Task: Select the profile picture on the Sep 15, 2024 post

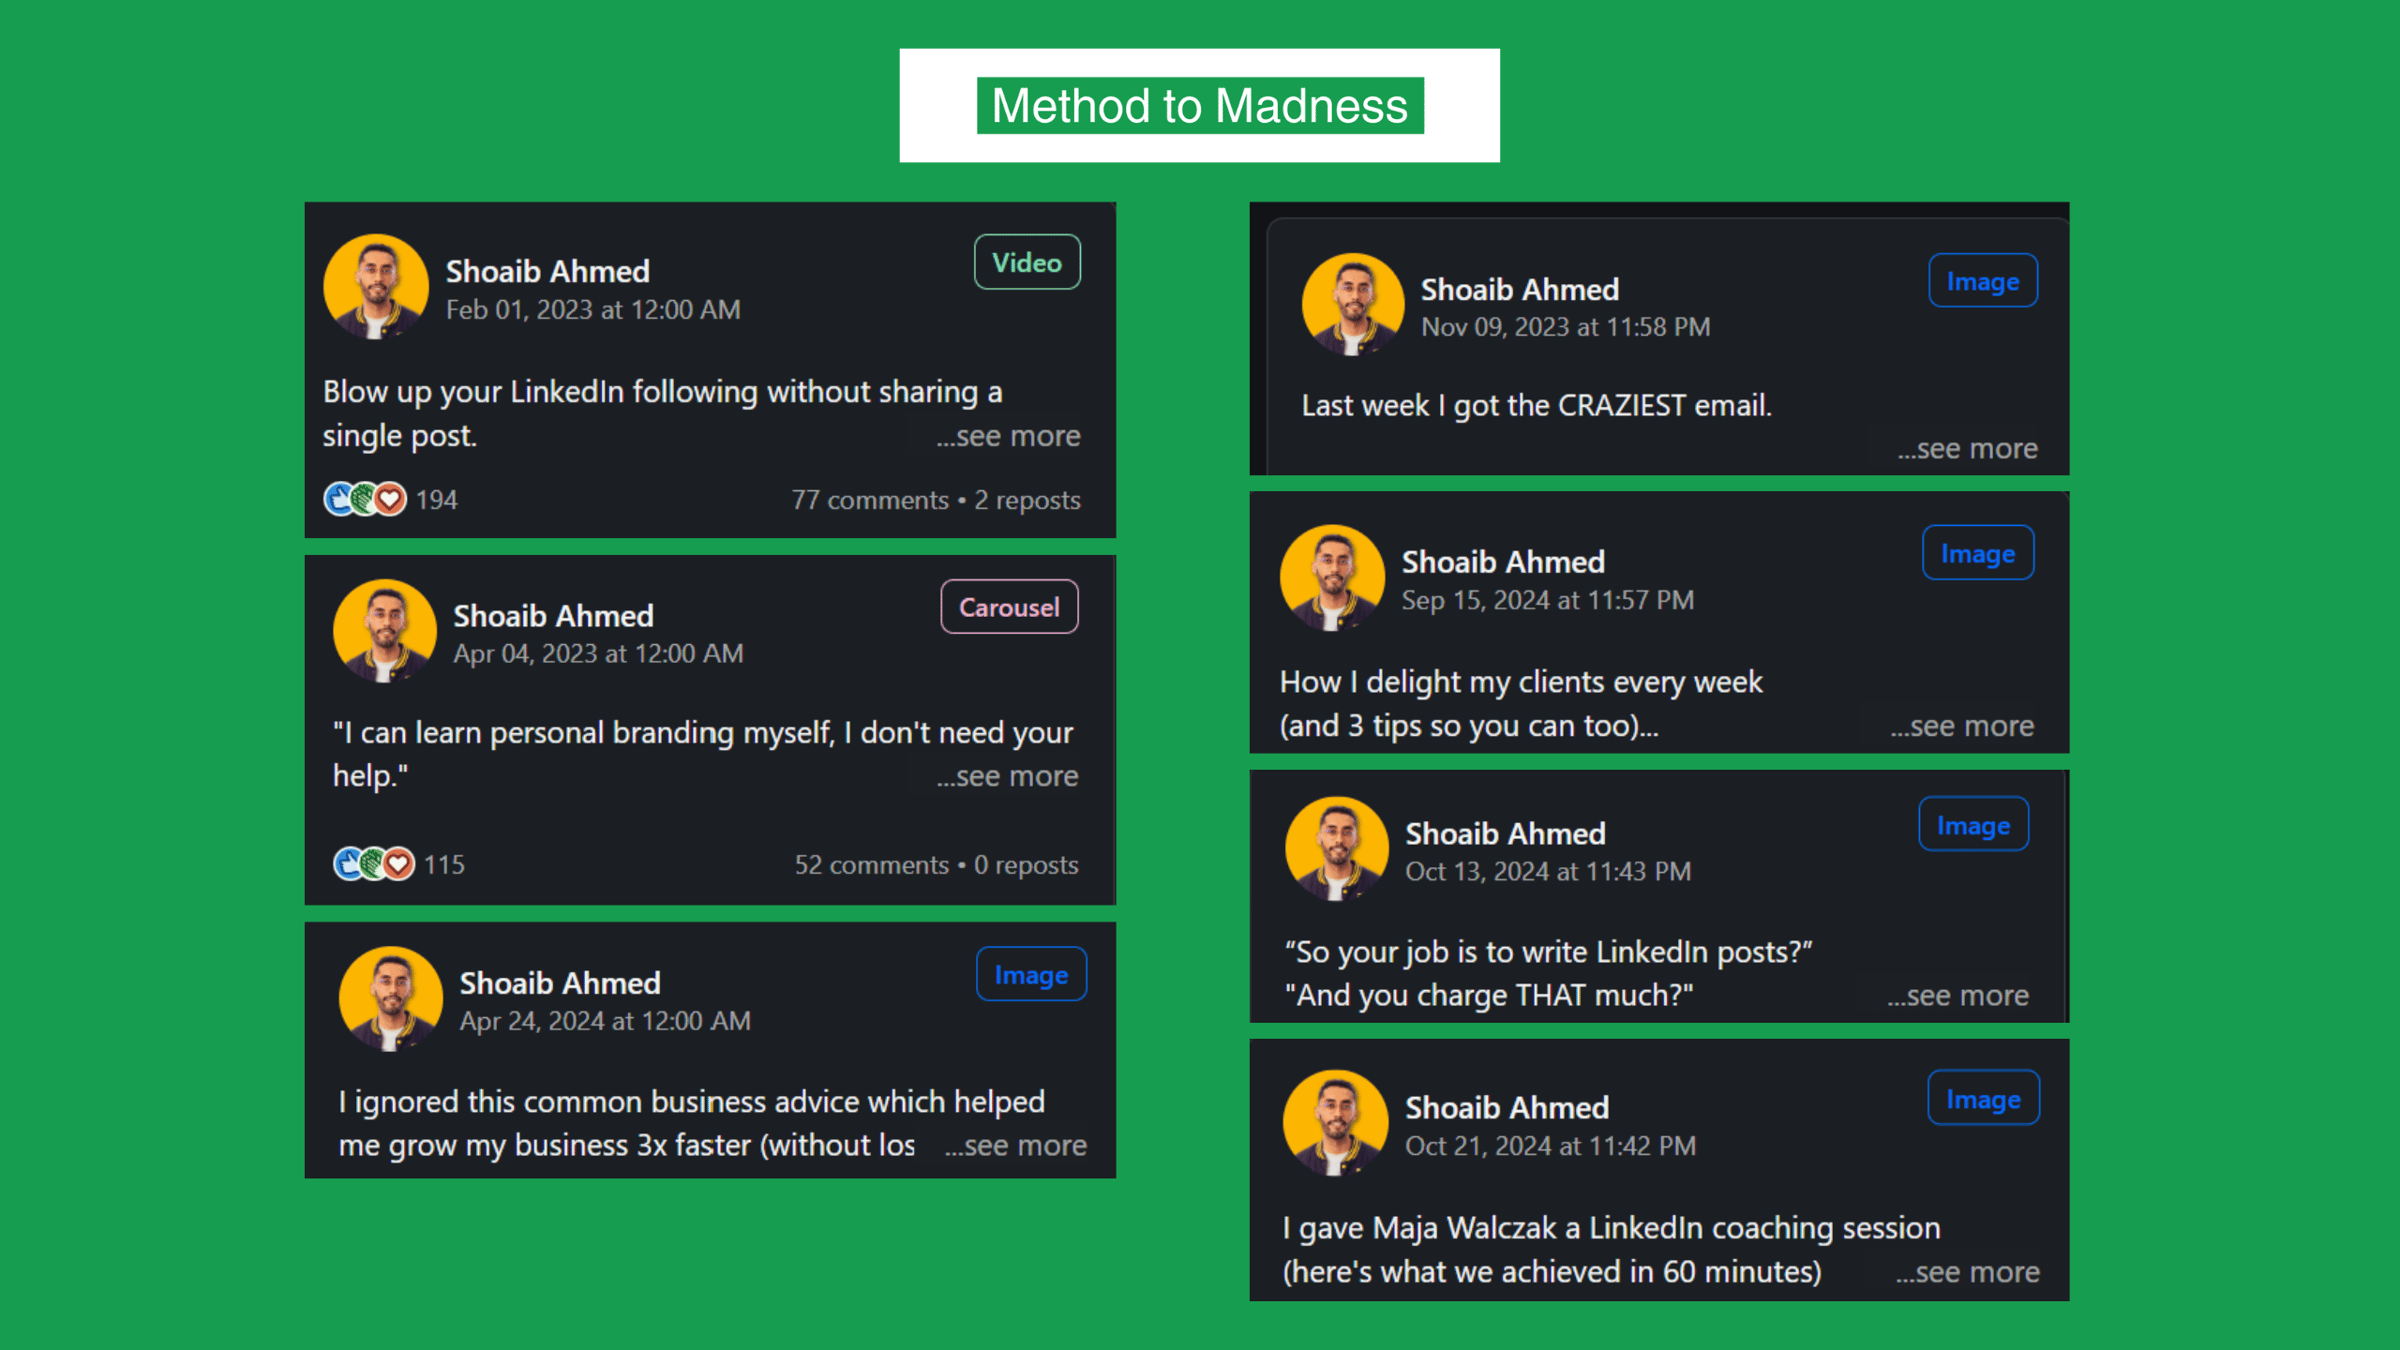Action: 1332,577
